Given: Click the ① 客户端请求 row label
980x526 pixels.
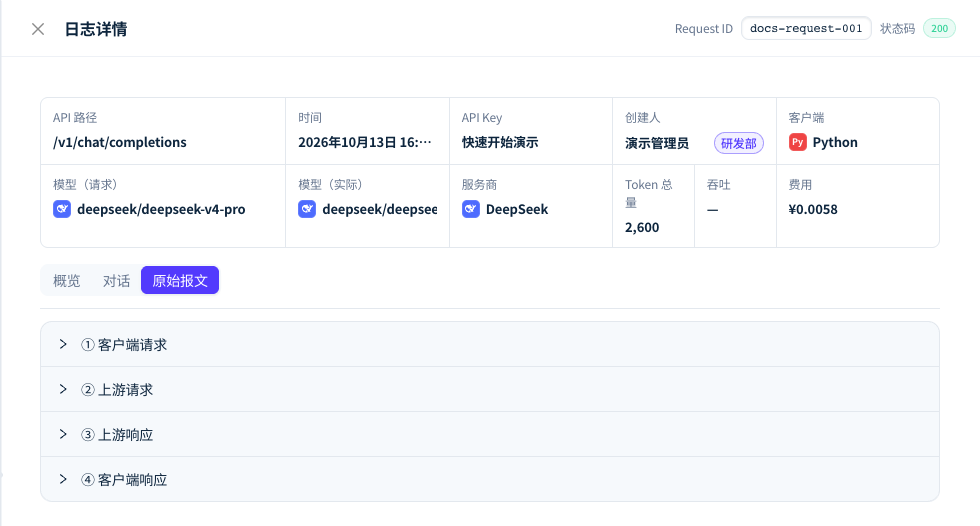Looking at the screenshot, I should pyautogui.click(x=124, y=345).
